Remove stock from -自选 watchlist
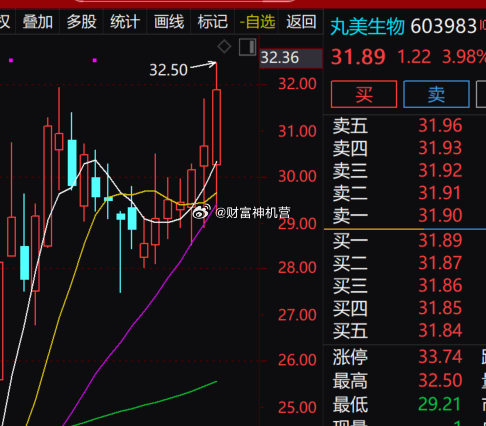This screenshot has height=426, width=486. point(257,22)
